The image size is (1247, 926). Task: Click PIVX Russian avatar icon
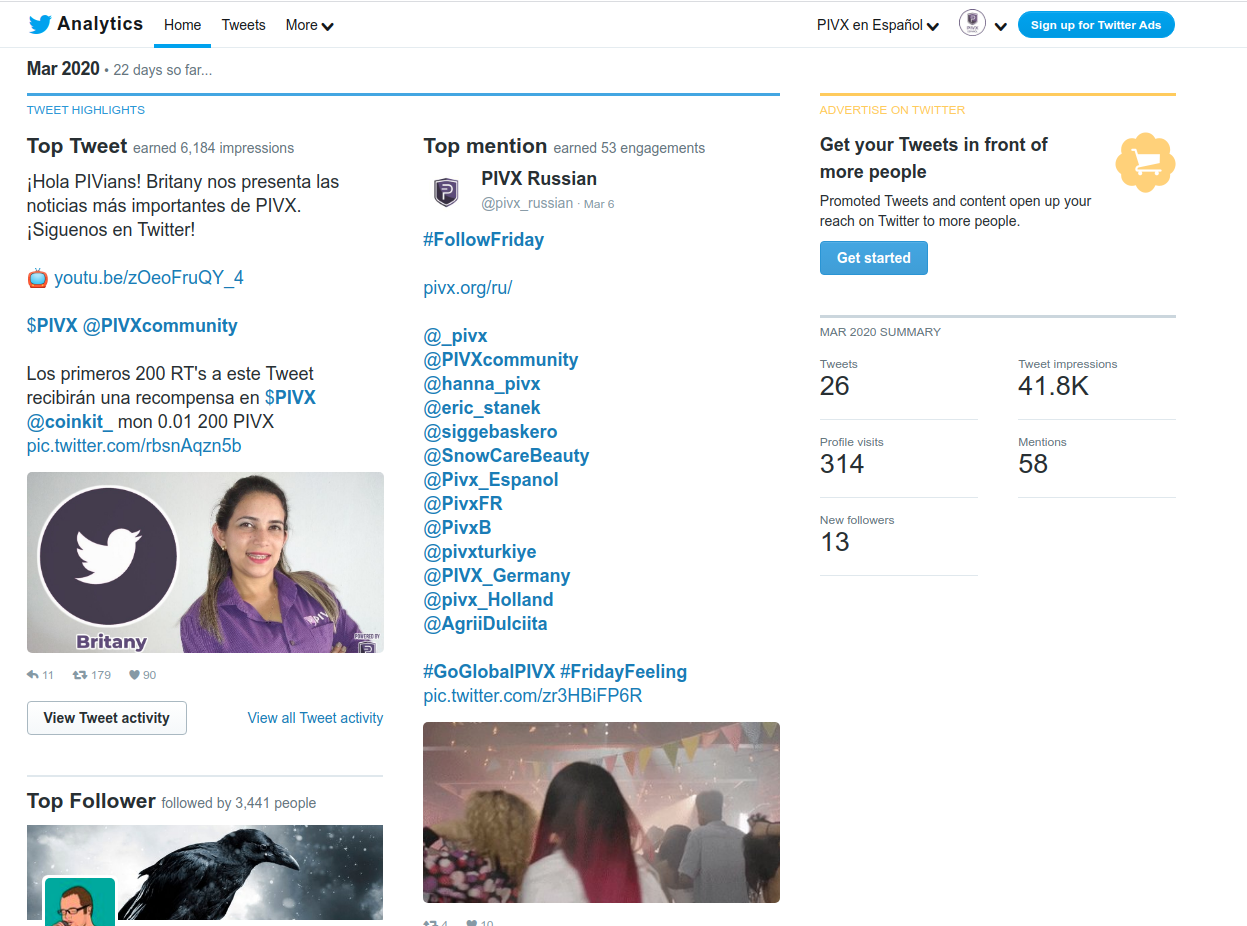(446, 192)
